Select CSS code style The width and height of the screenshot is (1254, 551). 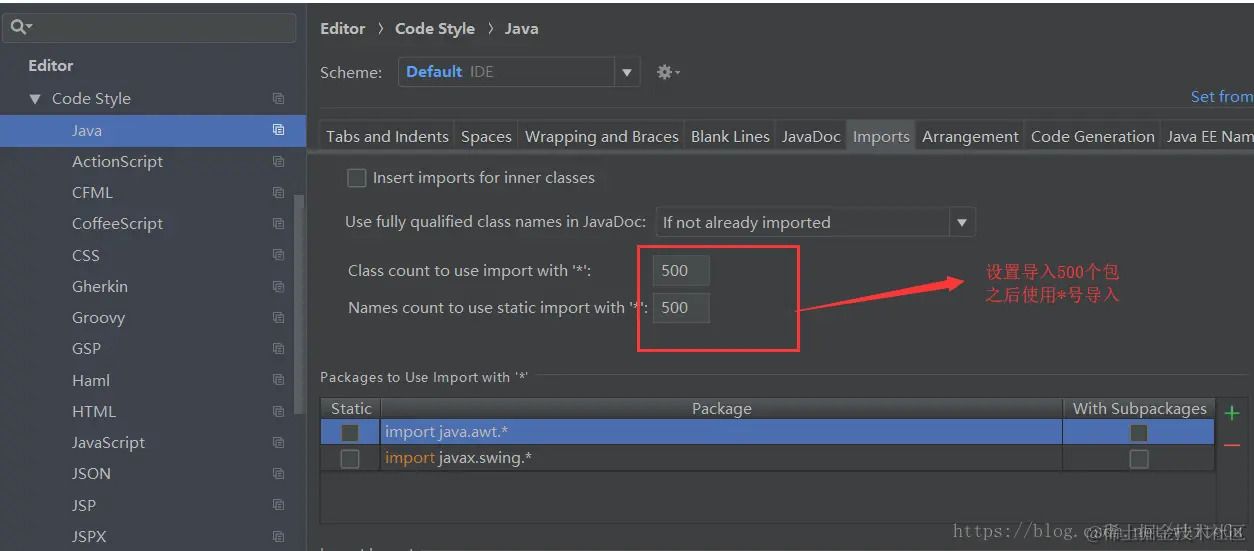point(86,255)
